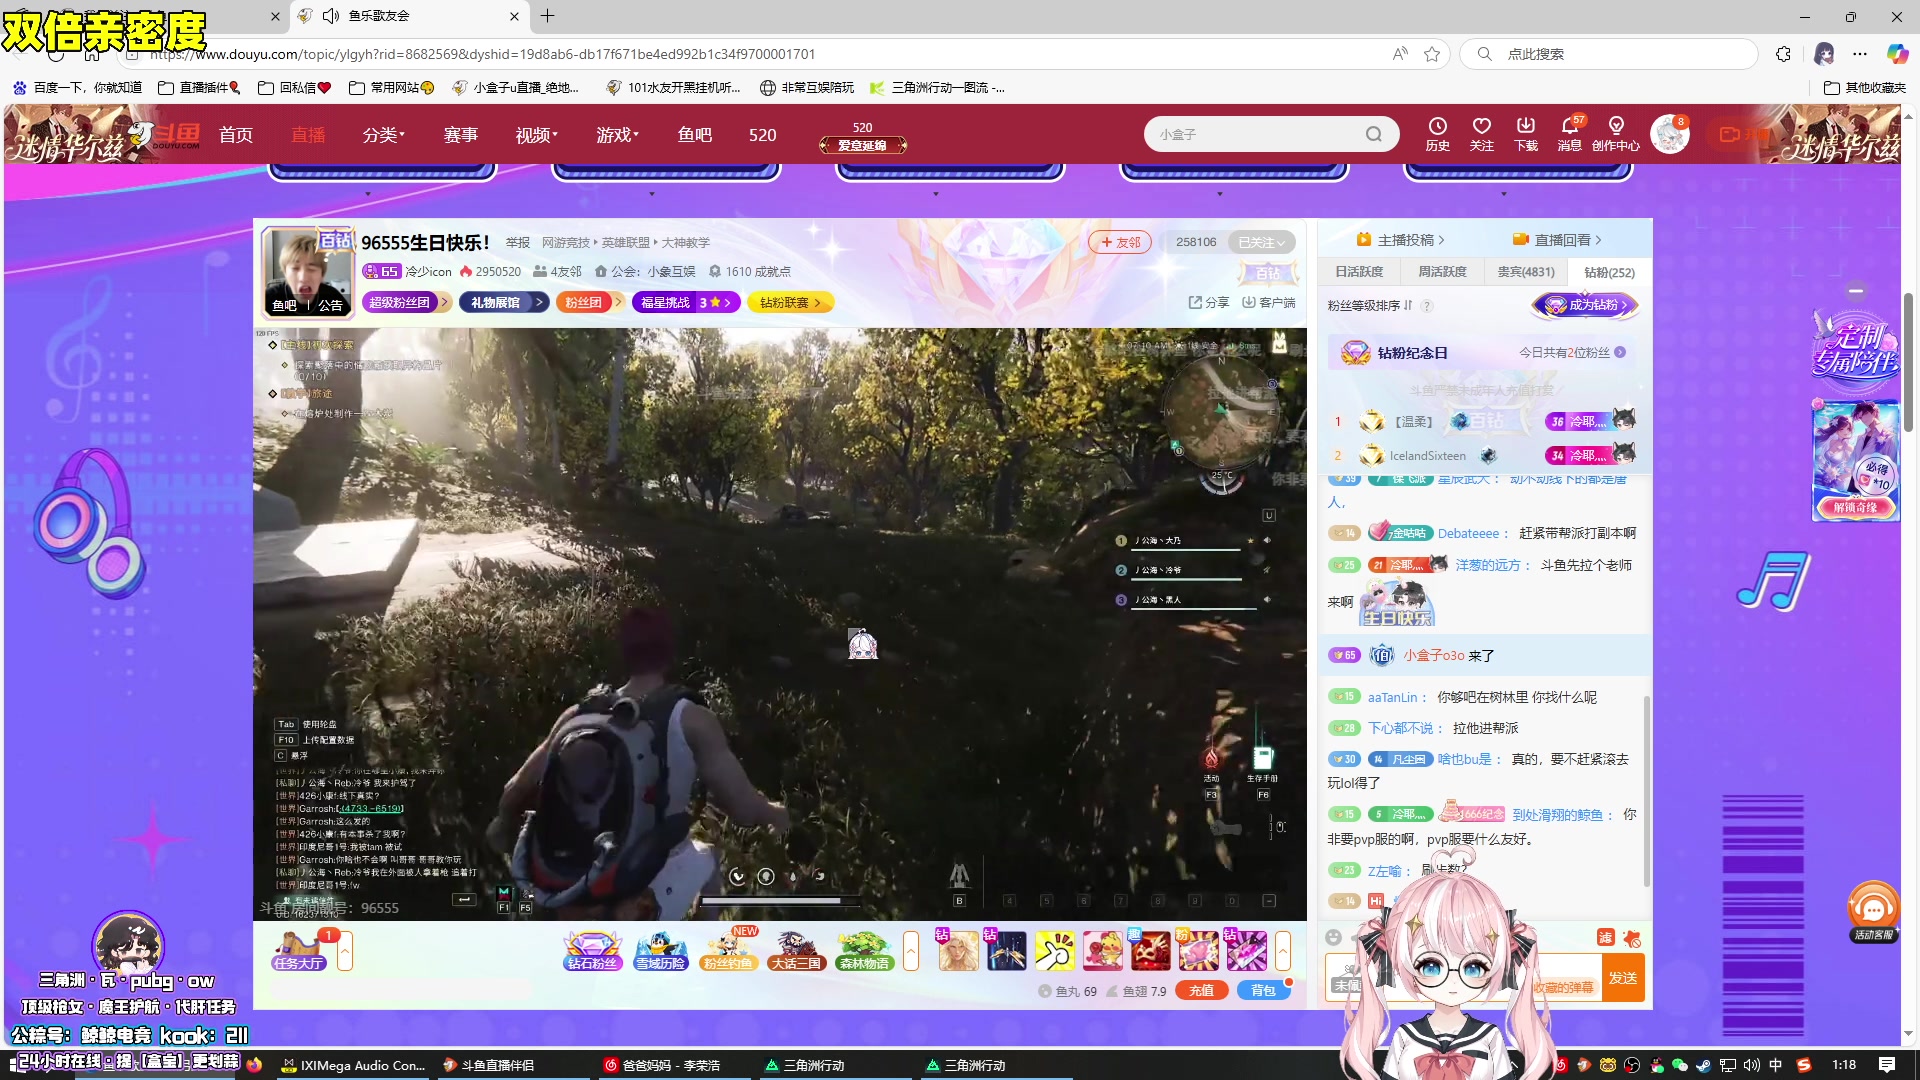Screen dimensions: 1920x1080
Task: Send the blonde goddess portrait gift
Action: pos(958,951)
